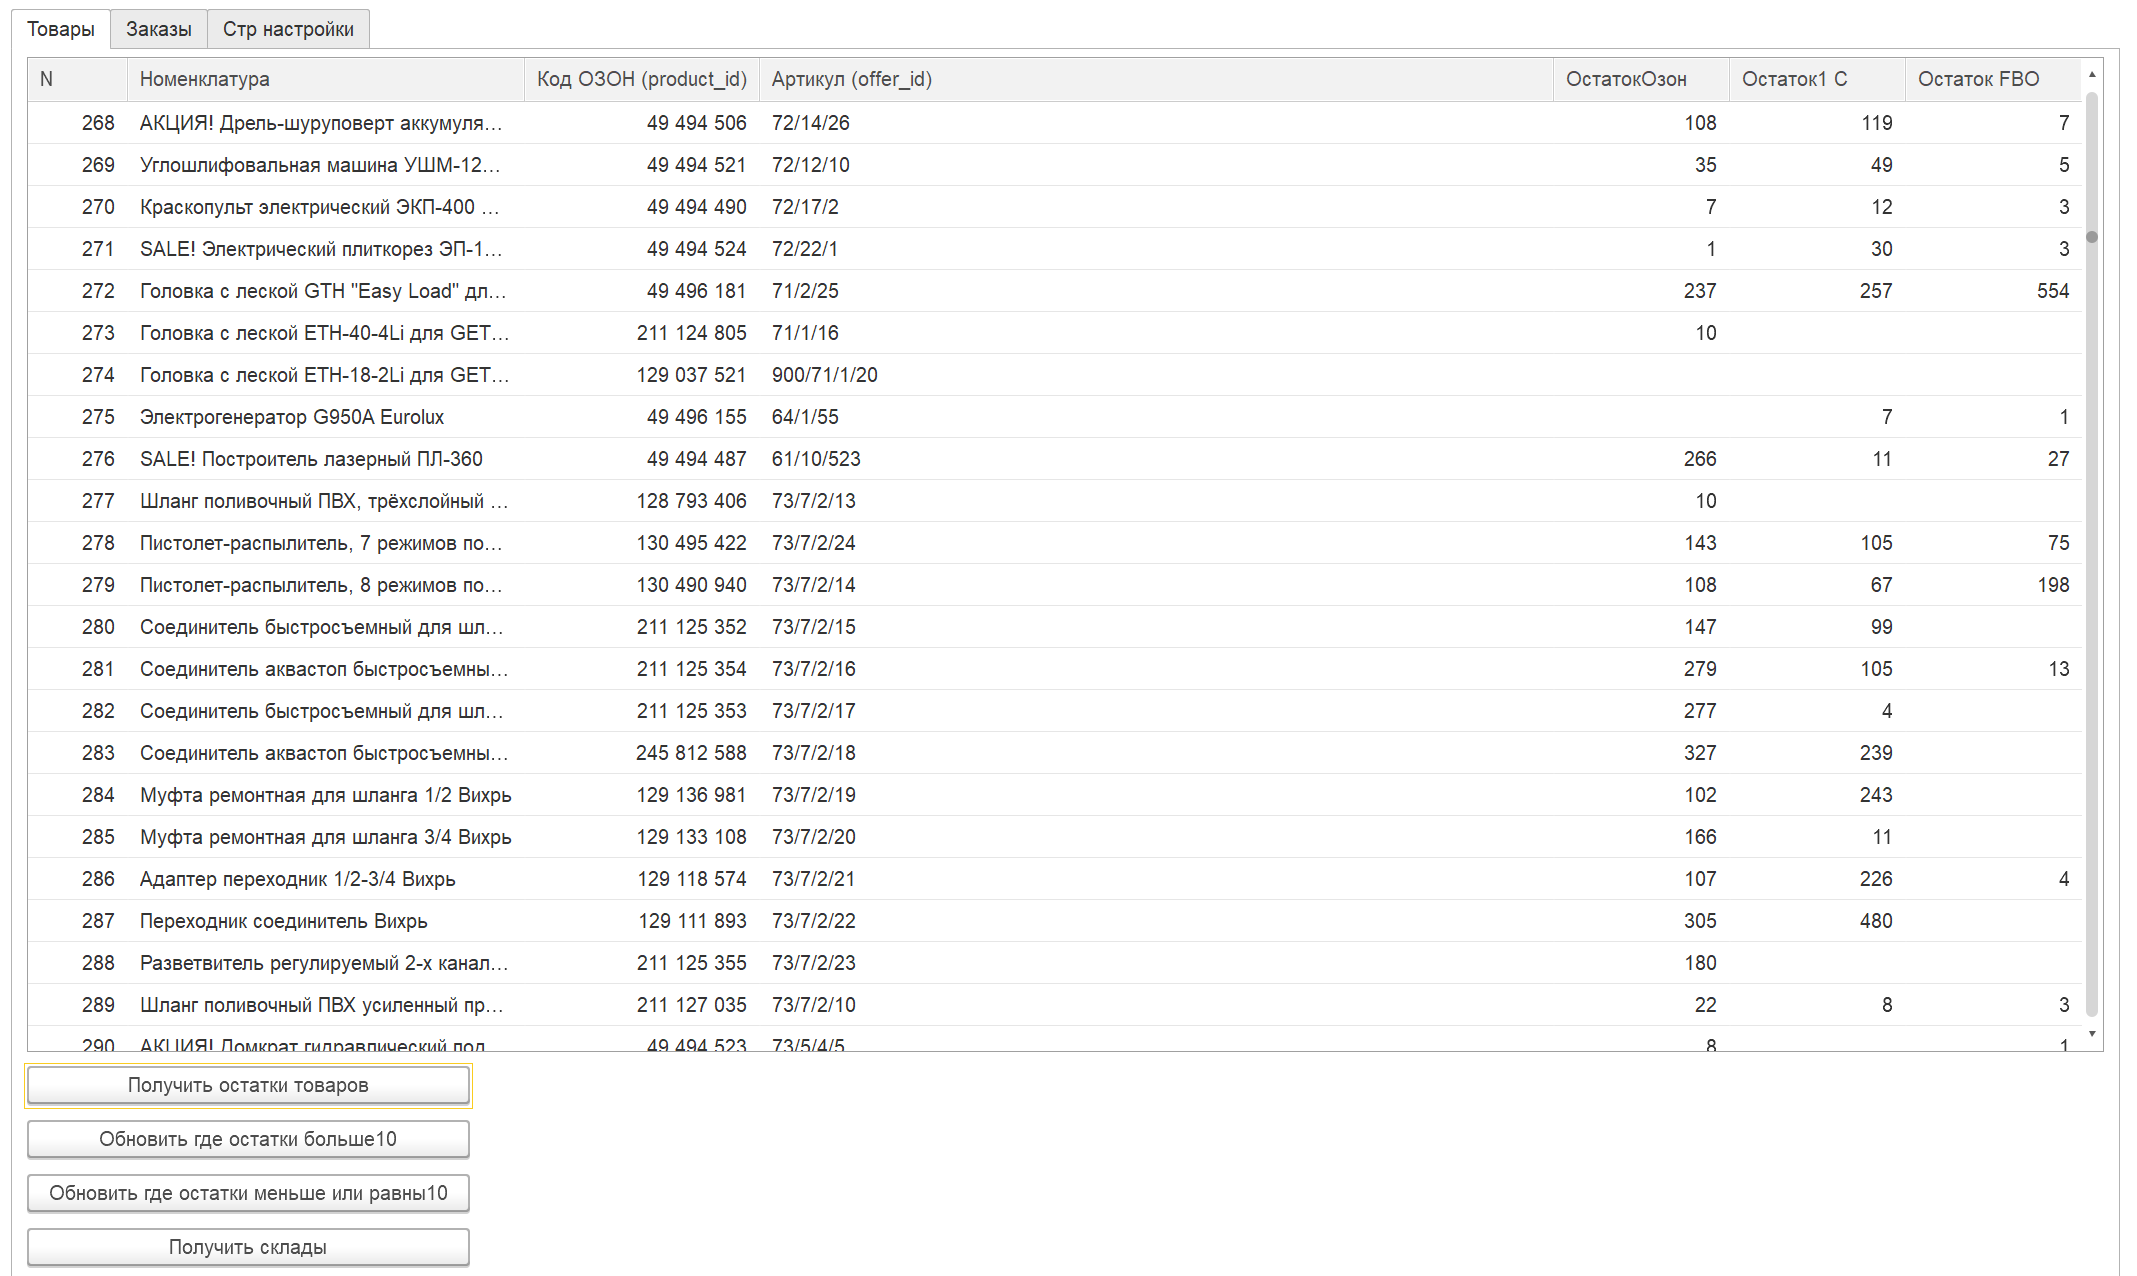This screenshot has width=2137, height=1276.
Task: Click offer_id cell 900/71/1/20
Action: point(824,375)
